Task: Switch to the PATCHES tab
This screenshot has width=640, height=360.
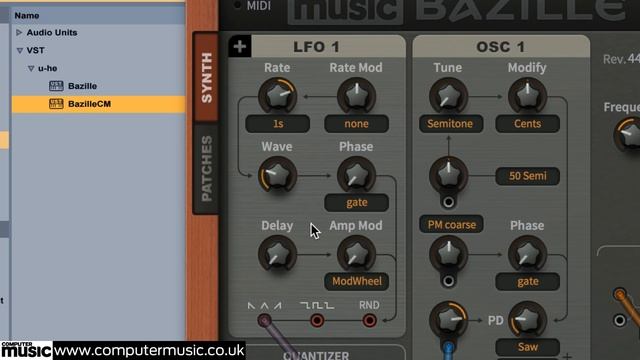Action: coord(206,168)
